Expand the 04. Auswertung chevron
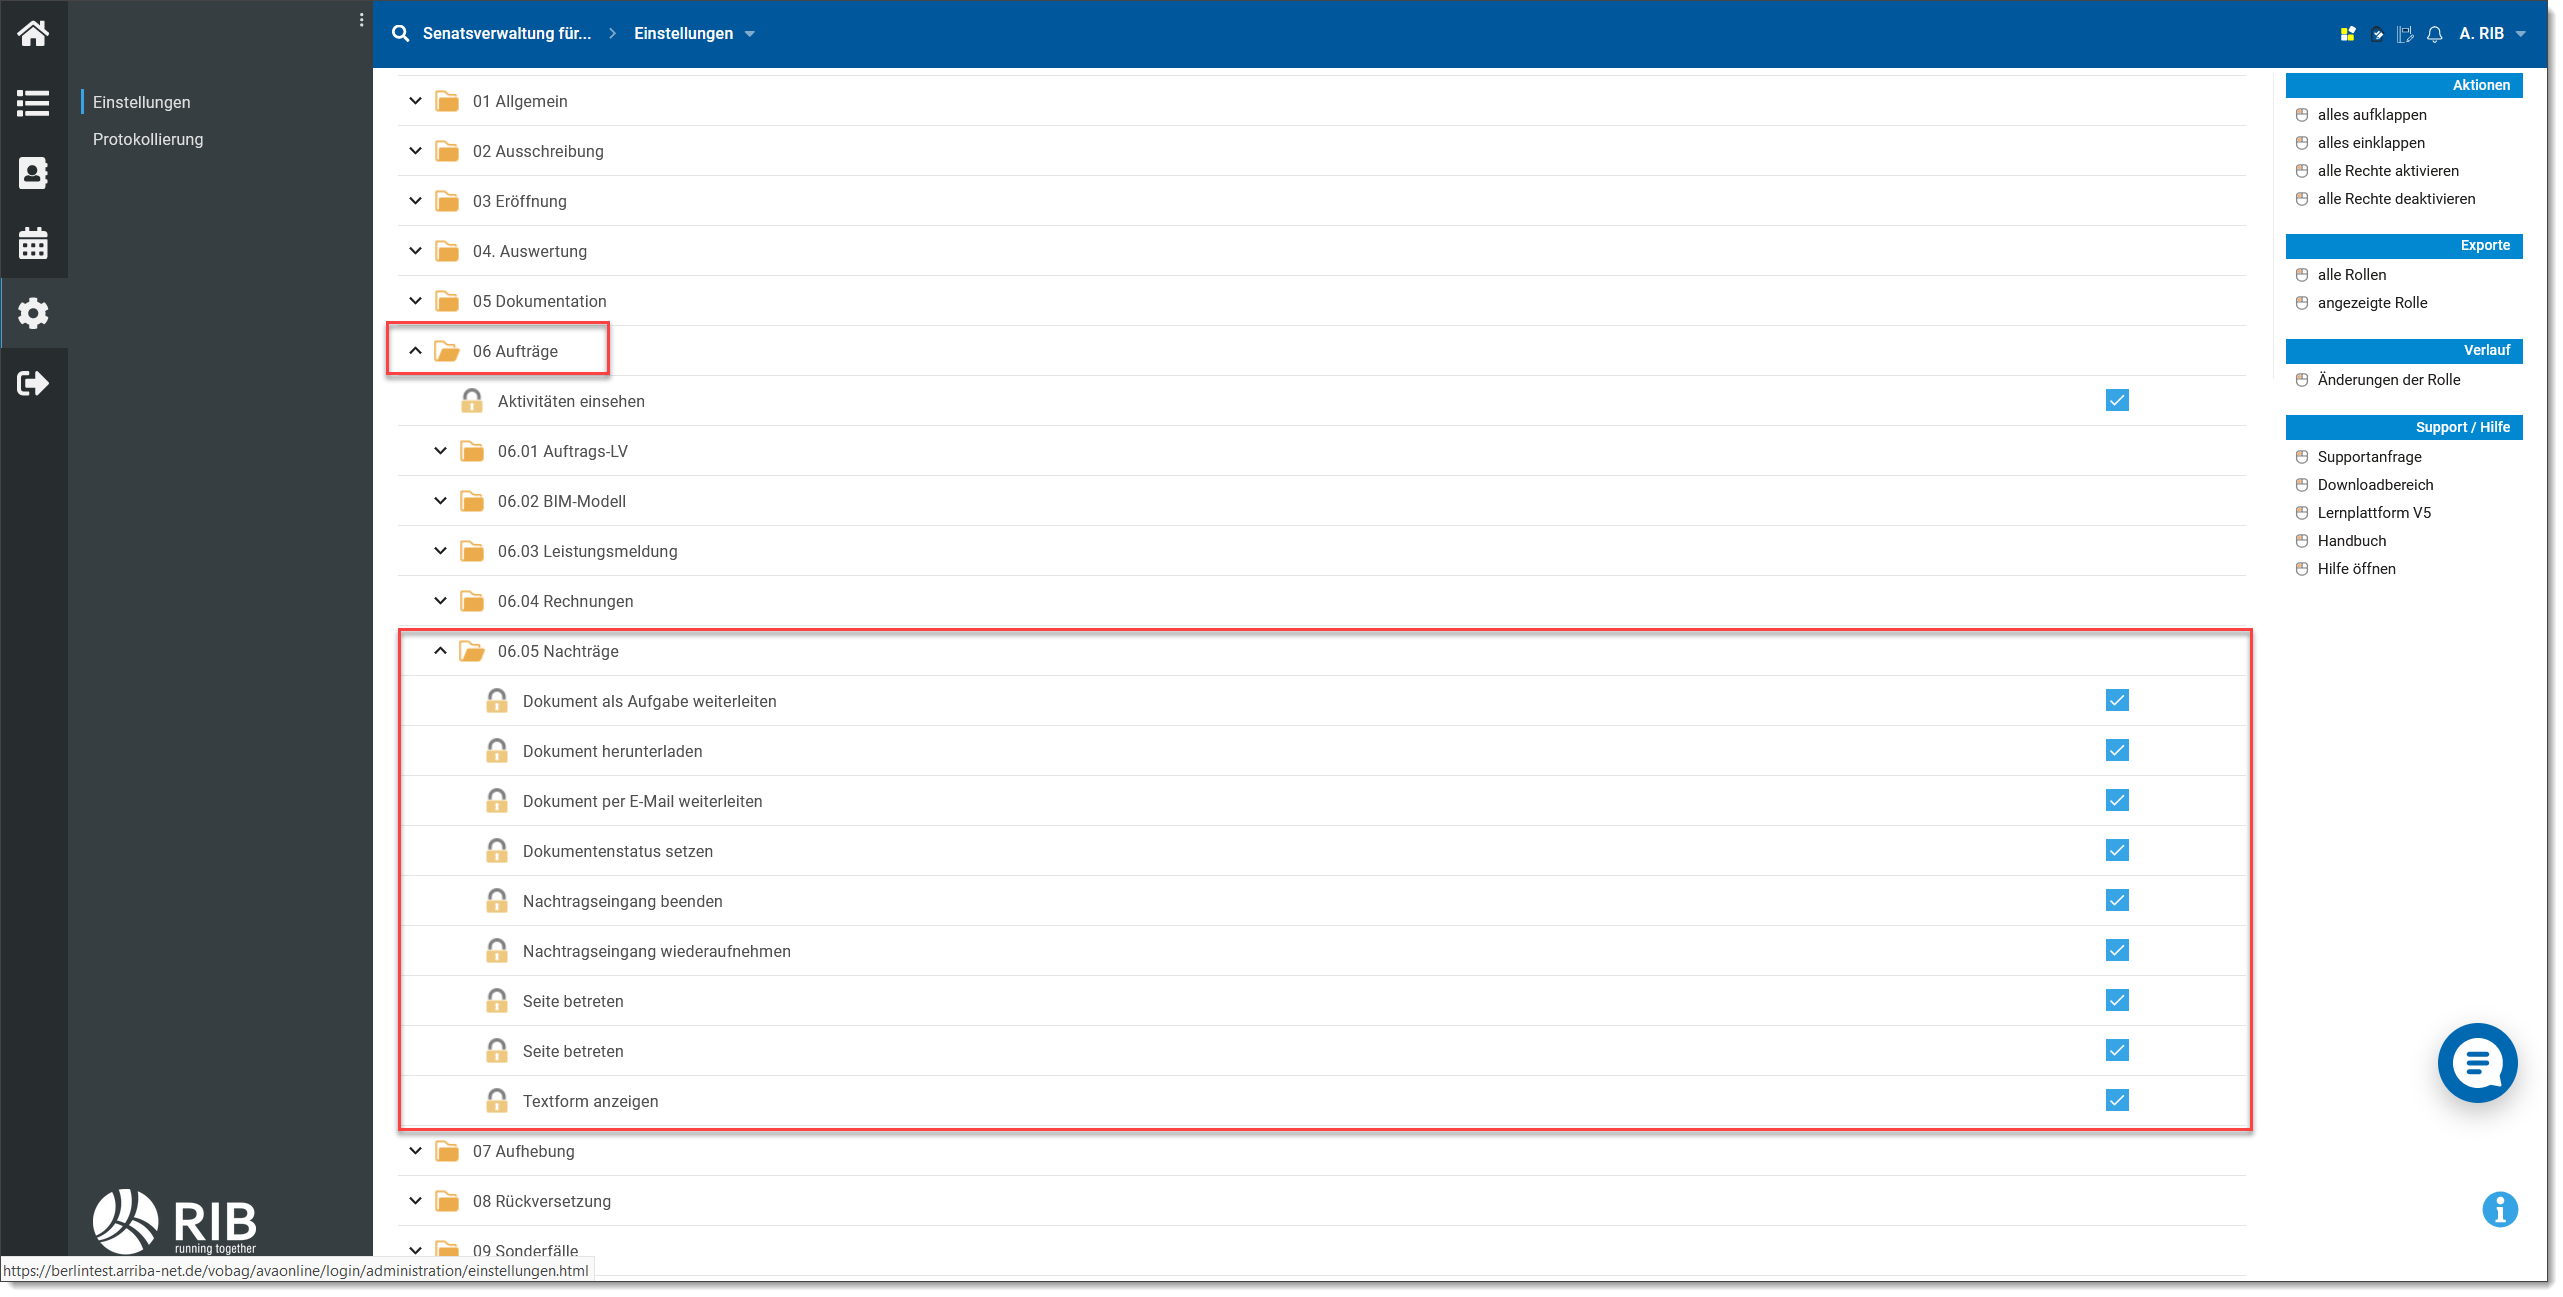This screenshot has height=1297, width=2563. click(x=415, y=251)
